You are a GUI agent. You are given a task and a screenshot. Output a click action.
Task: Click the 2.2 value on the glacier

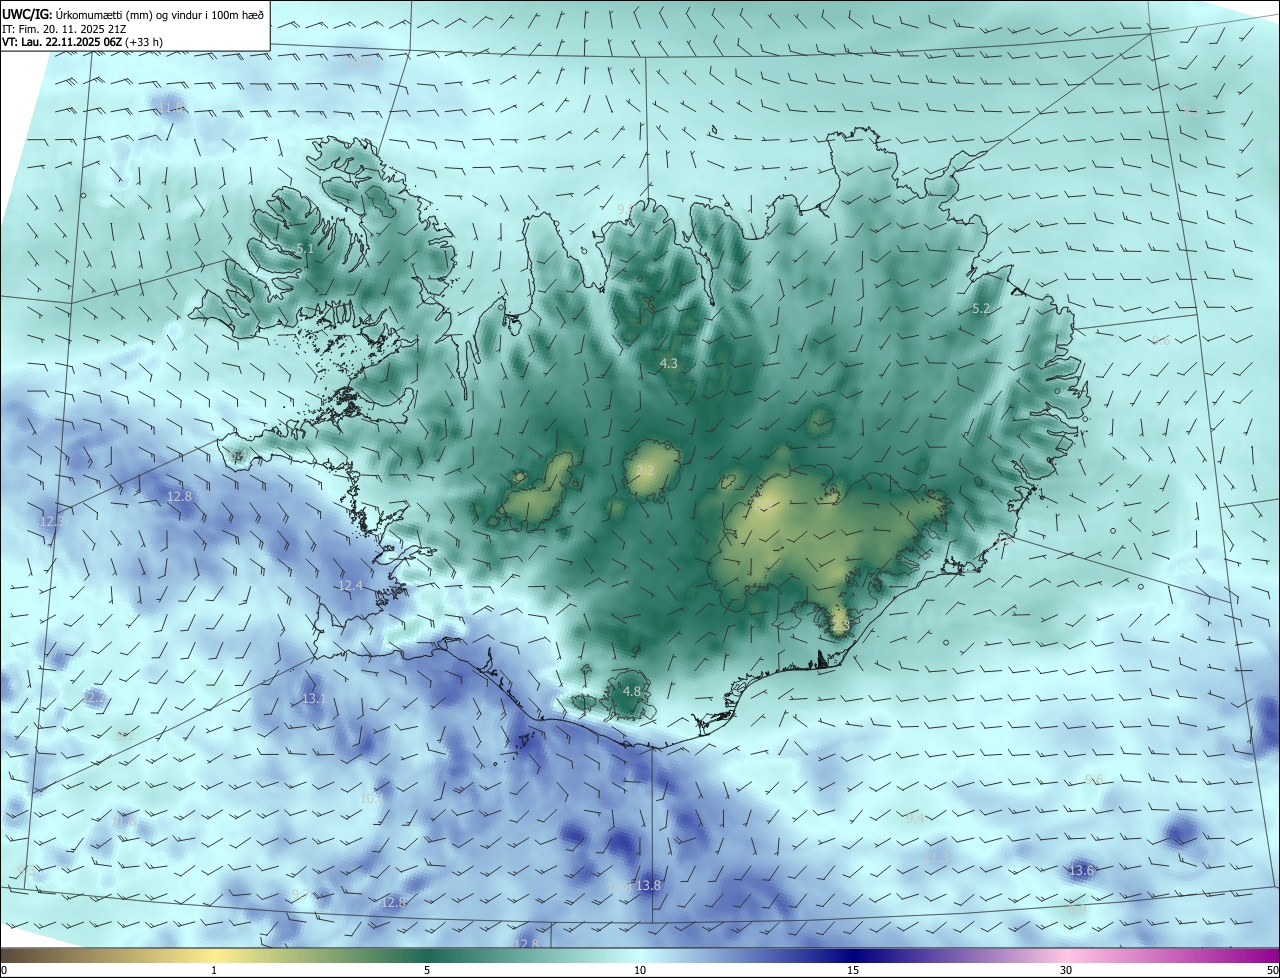645,470
